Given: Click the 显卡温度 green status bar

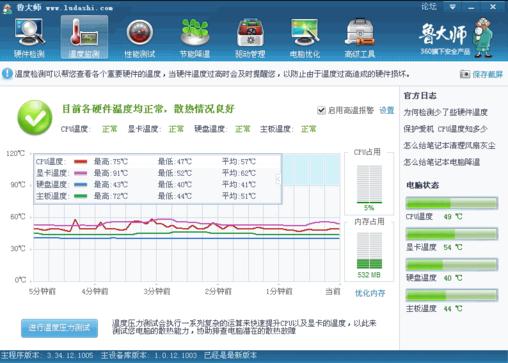Looking at the screenshot, I should [x=452, y=234].
